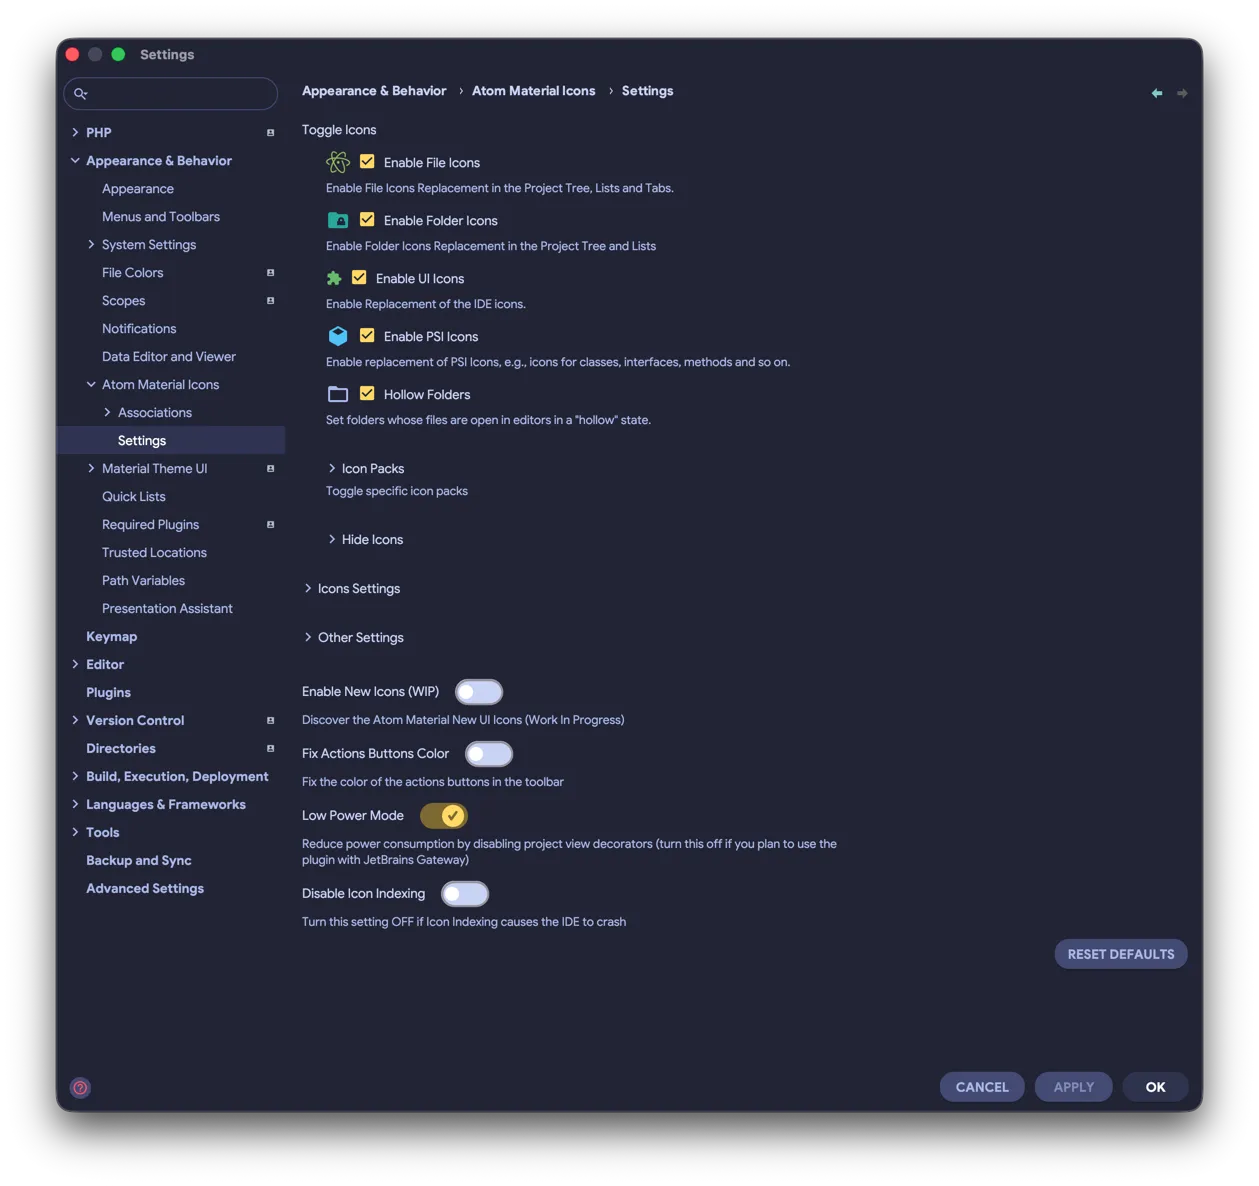
Task: Turn on Enable New Icons (WIP) switch
Action: tap(479, 692)
